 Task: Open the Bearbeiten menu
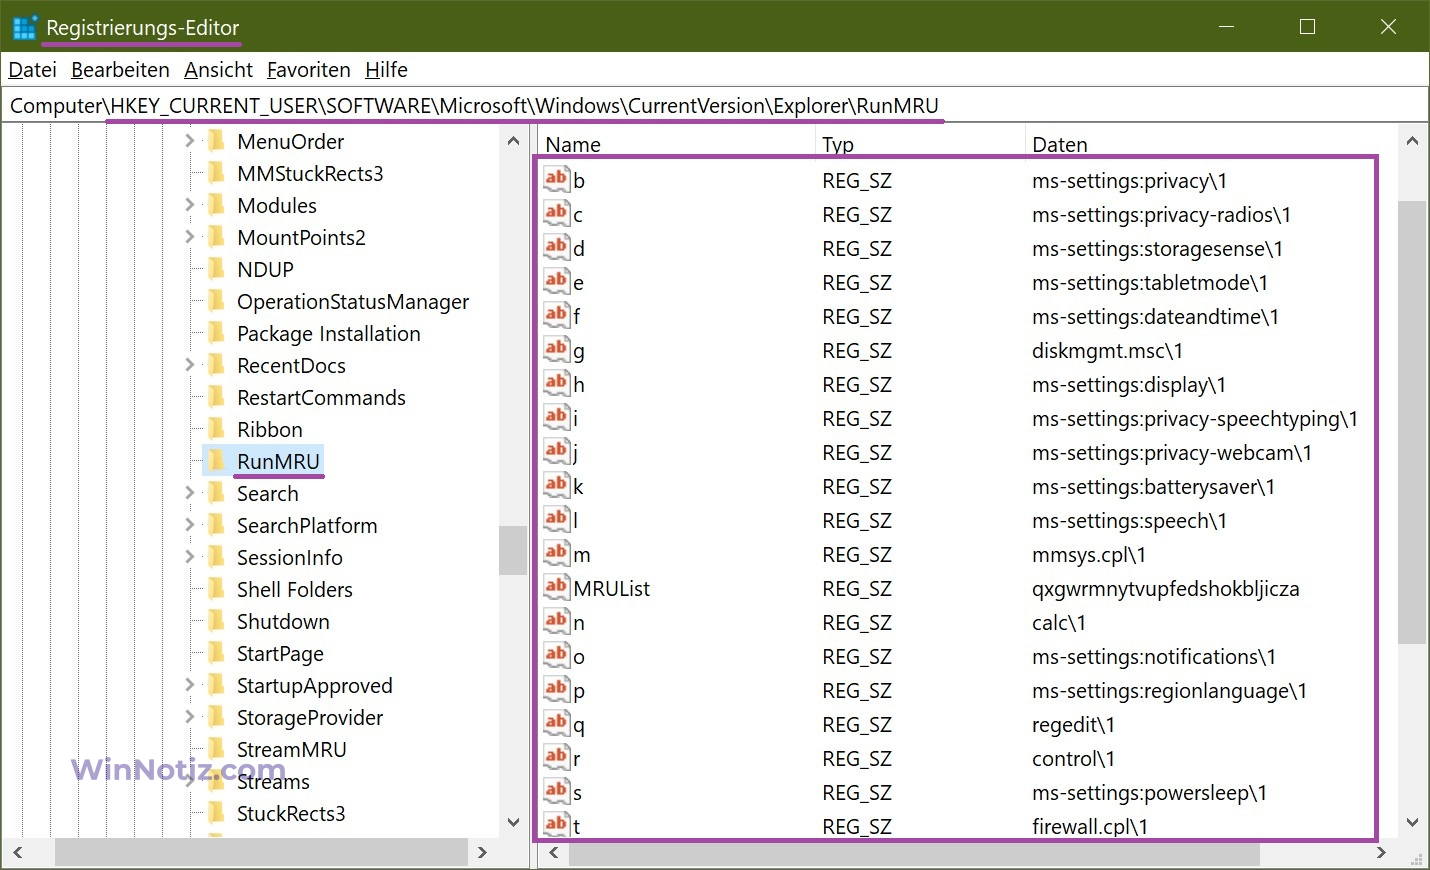point(120,69)
